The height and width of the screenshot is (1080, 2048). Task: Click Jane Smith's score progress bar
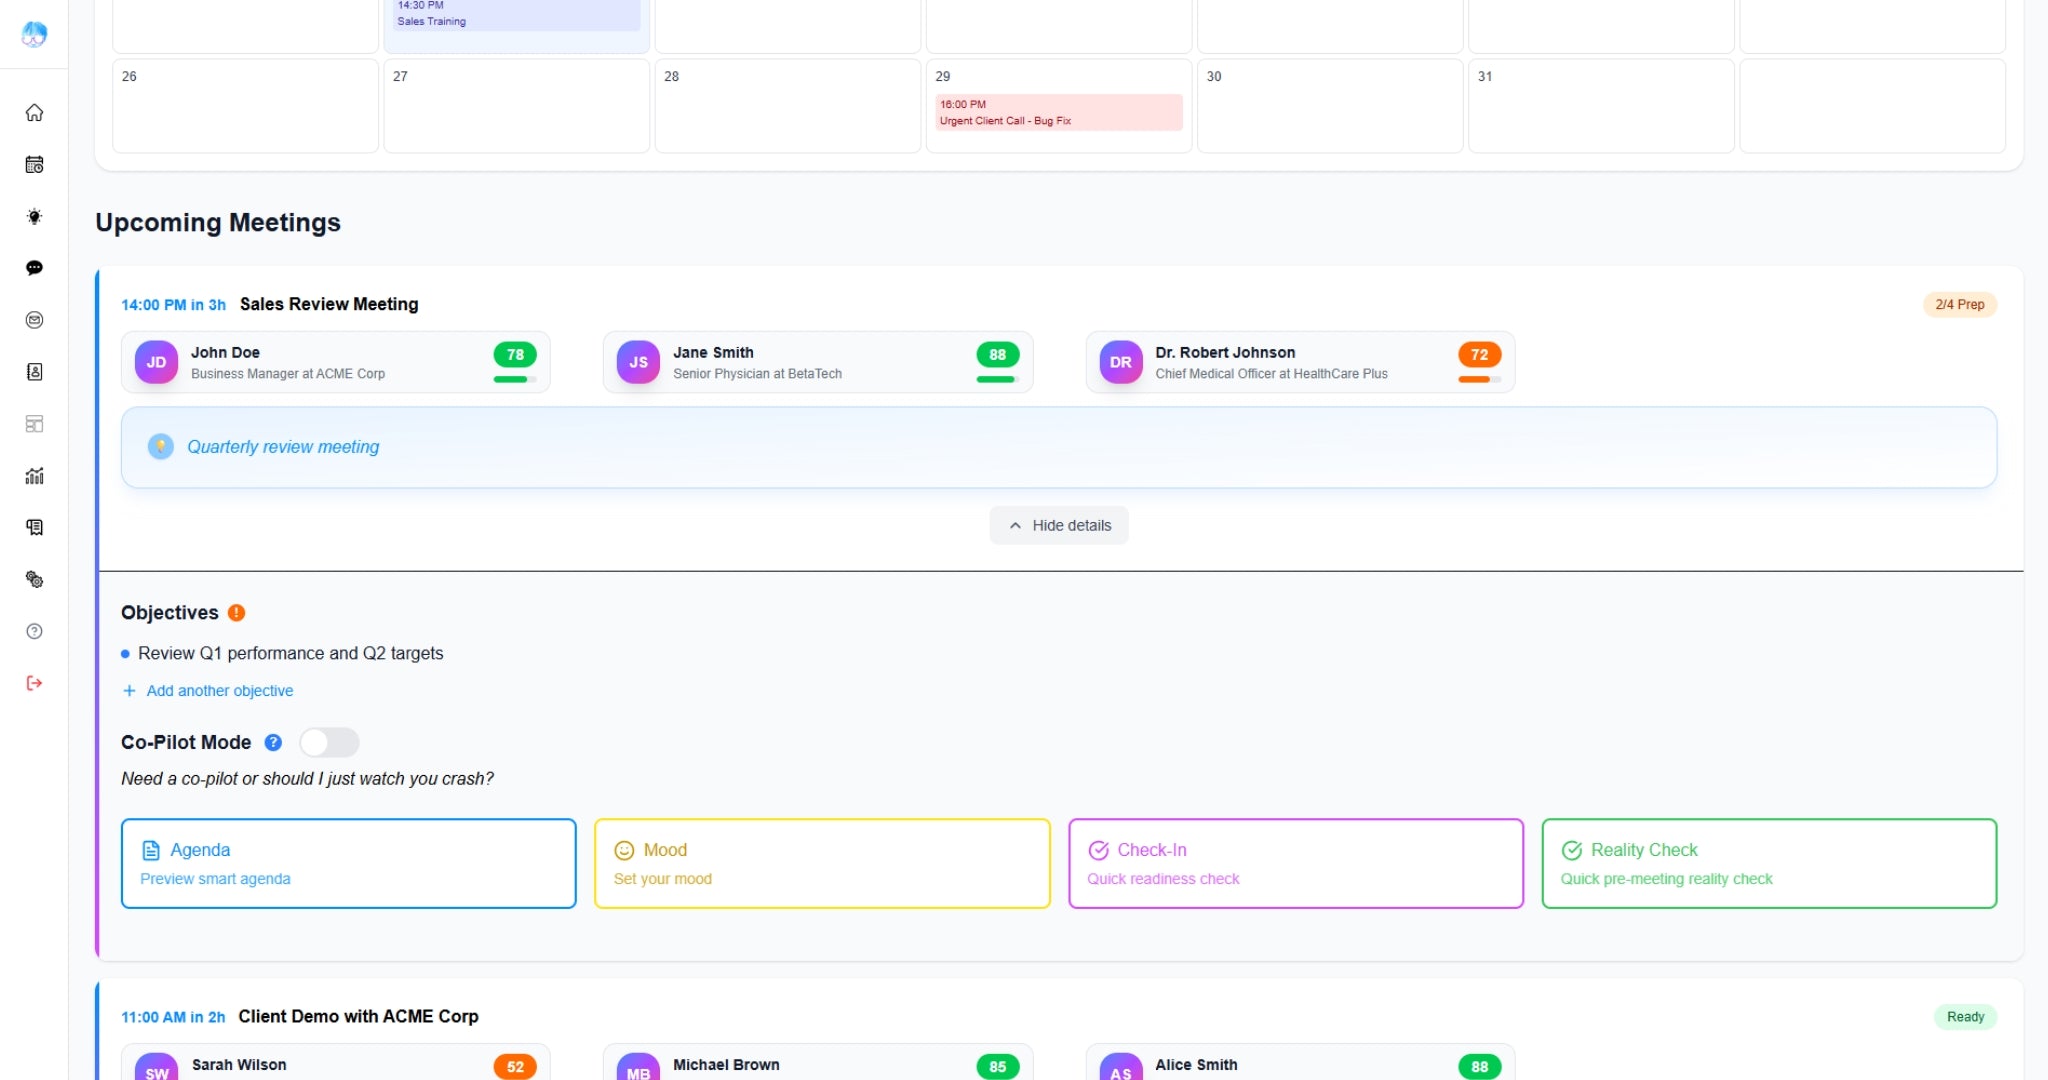996,379
